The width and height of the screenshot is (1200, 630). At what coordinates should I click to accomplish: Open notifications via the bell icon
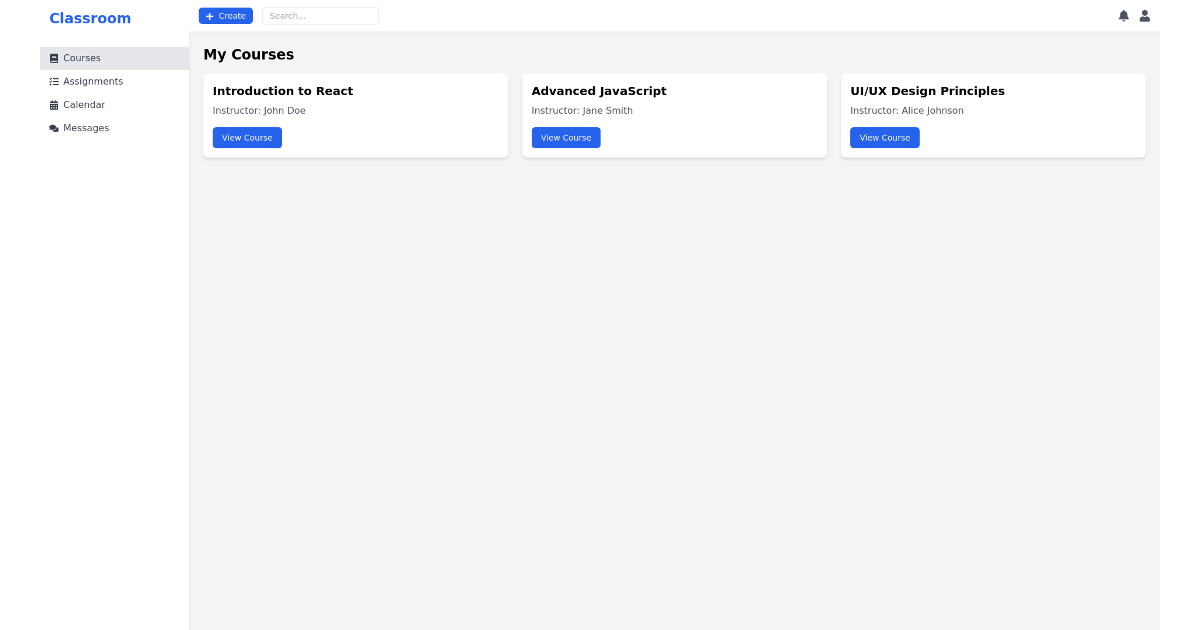(x=1123, y=15)
